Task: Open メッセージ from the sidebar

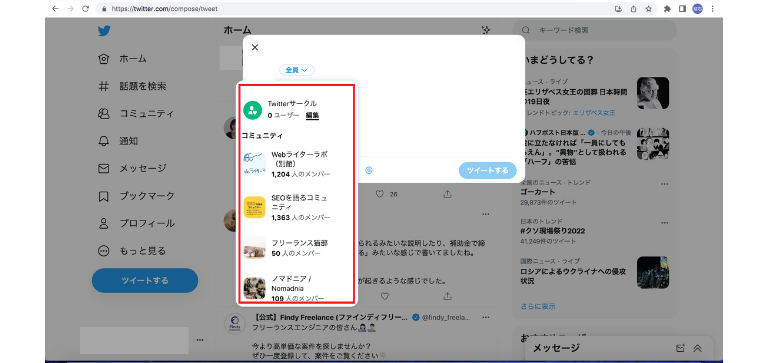Action: (132, 169)
